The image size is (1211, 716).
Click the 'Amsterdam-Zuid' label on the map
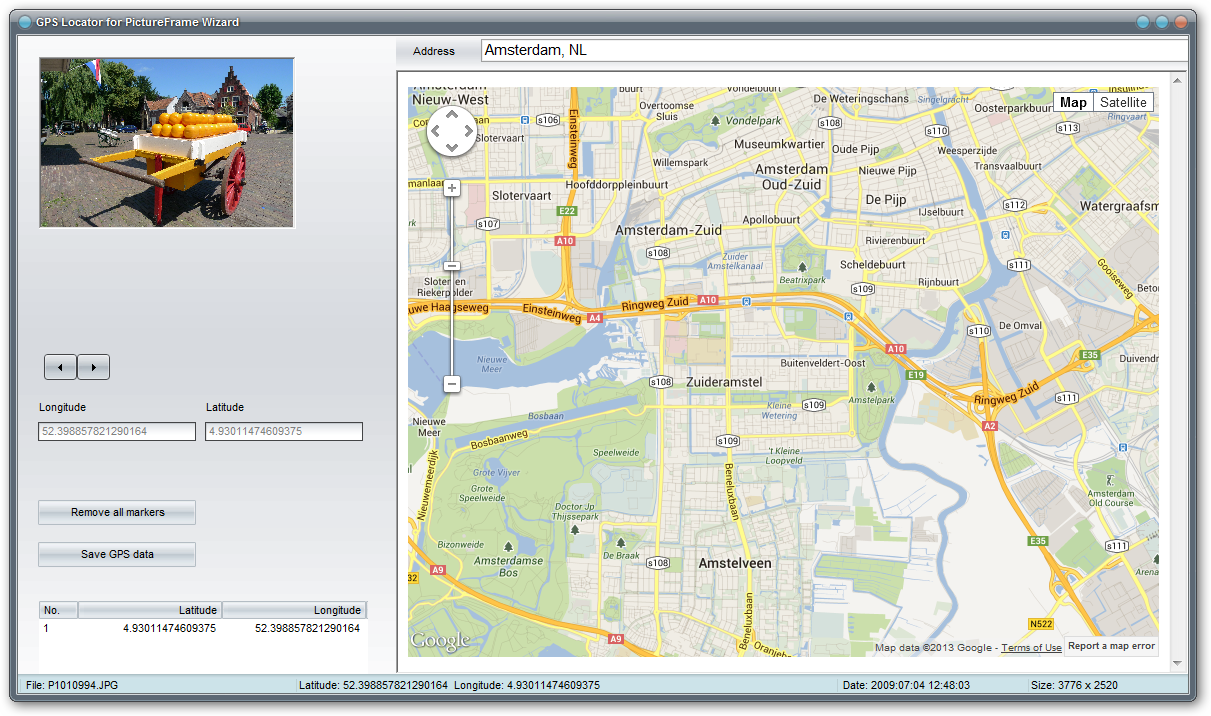click(x=668, y=230)
